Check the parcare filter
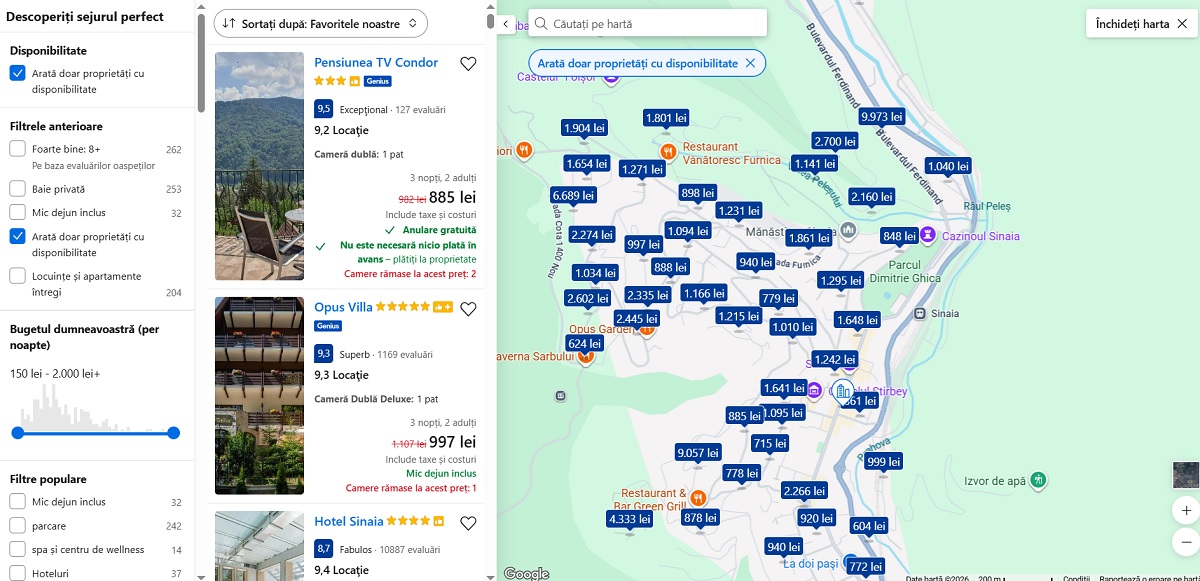Image resolution: width=1200 pixels, height=581 pixels. [18, 525]
